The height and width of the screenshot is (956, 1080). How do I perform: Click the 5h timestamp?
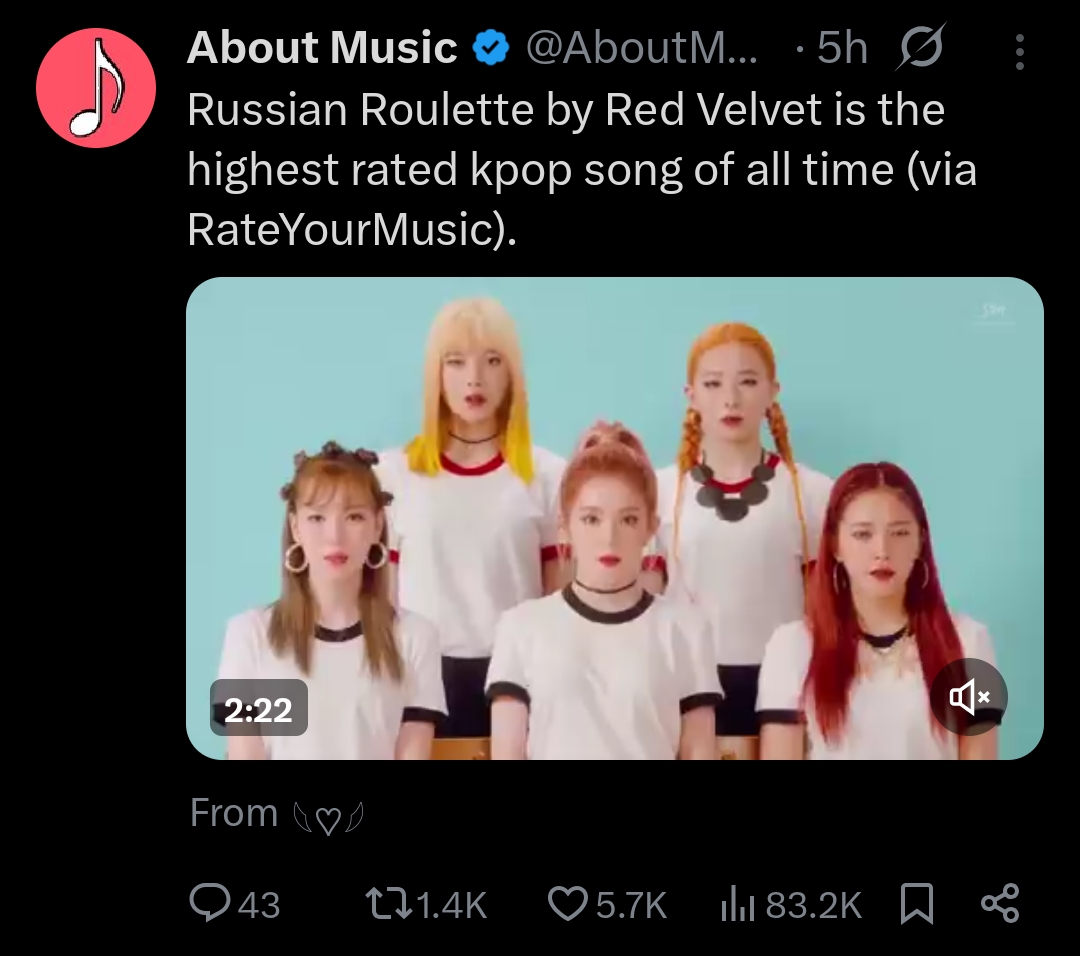coord(842,49)
